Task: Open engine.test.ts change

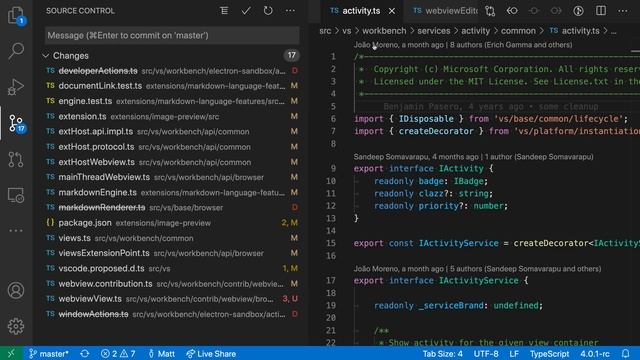Action: click(x=171, y=101)
